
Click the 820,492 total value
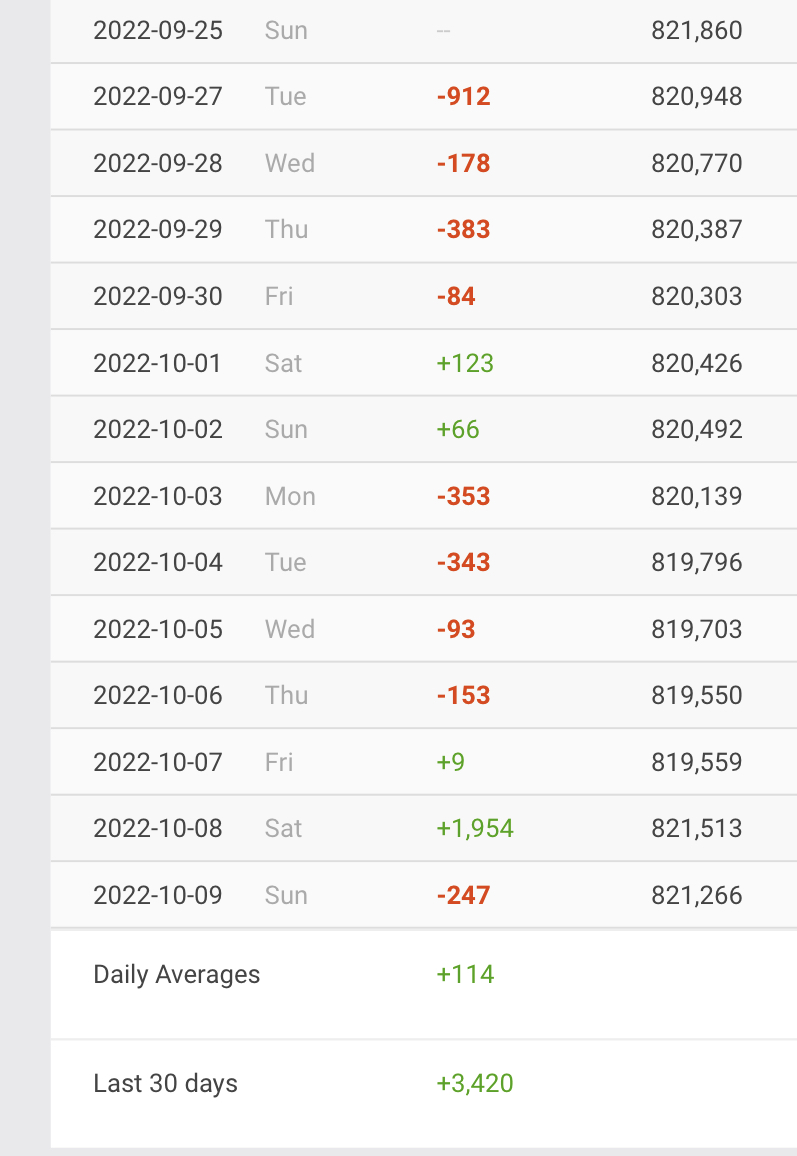click(x=697, y=430)
